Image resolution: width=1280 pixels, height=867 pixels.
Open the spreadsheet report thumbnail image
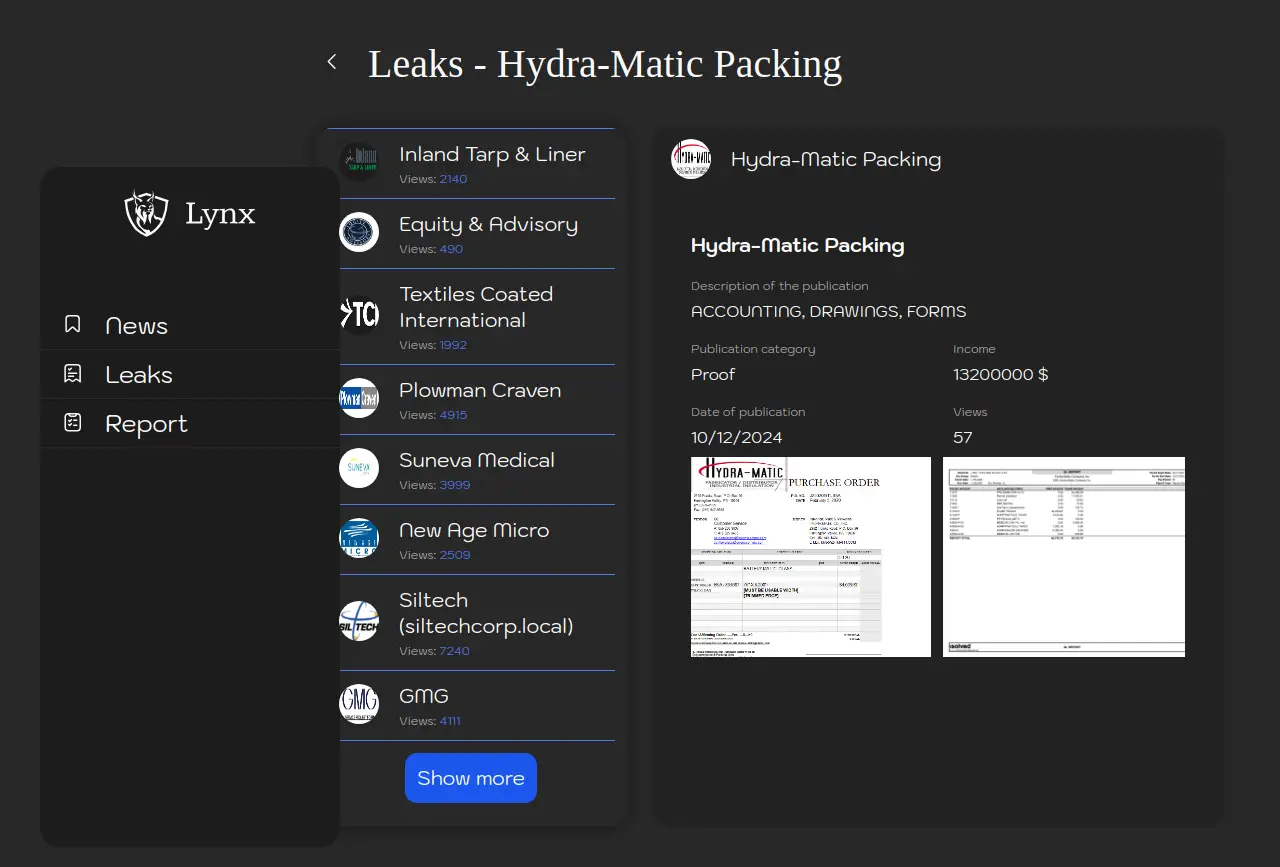[x=1063, y=557]
